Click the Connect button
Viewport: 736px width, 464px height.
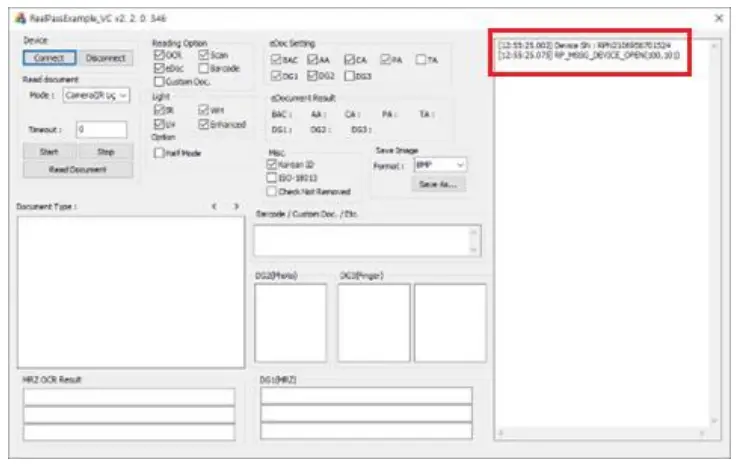[x=49, y=58]
